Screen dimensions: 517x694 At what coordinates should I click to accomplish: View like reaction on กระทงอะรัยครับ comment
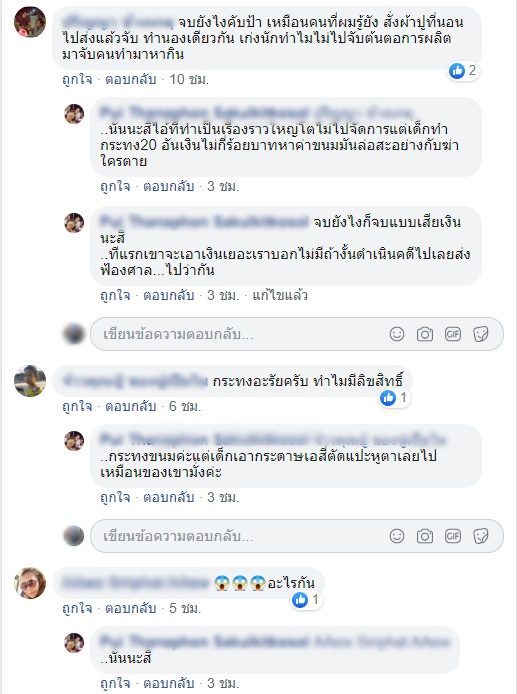394,397
